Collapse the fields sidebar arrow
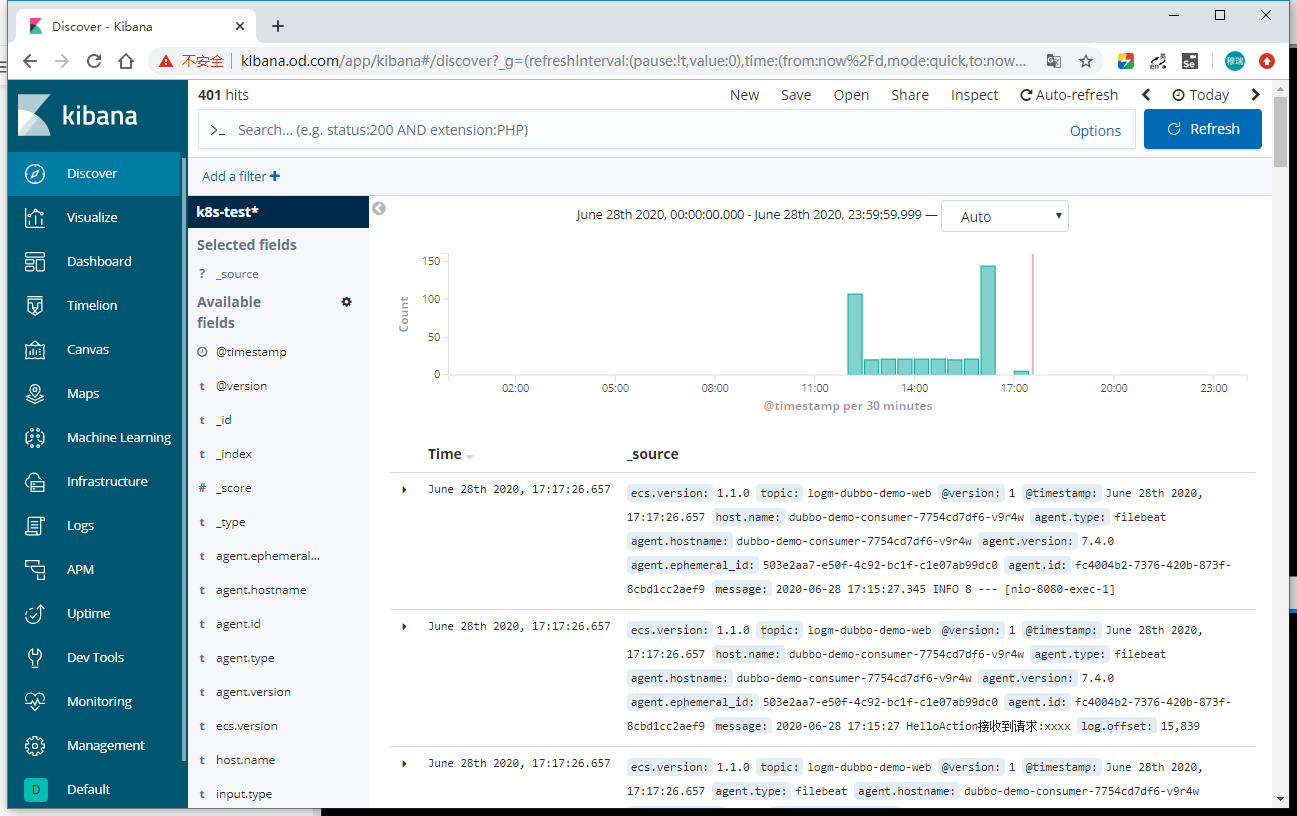This screenshot has width=1297, height=816. pyautogui.click(x=379, y=209)
